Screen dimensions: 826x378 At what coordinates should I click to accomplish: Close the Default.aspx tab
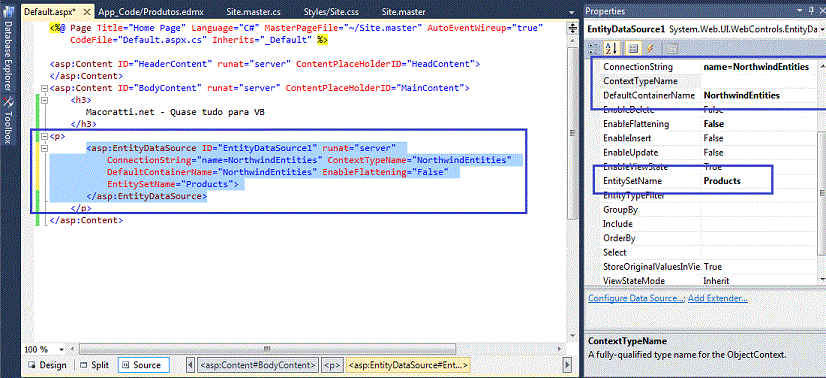(88, 11)
